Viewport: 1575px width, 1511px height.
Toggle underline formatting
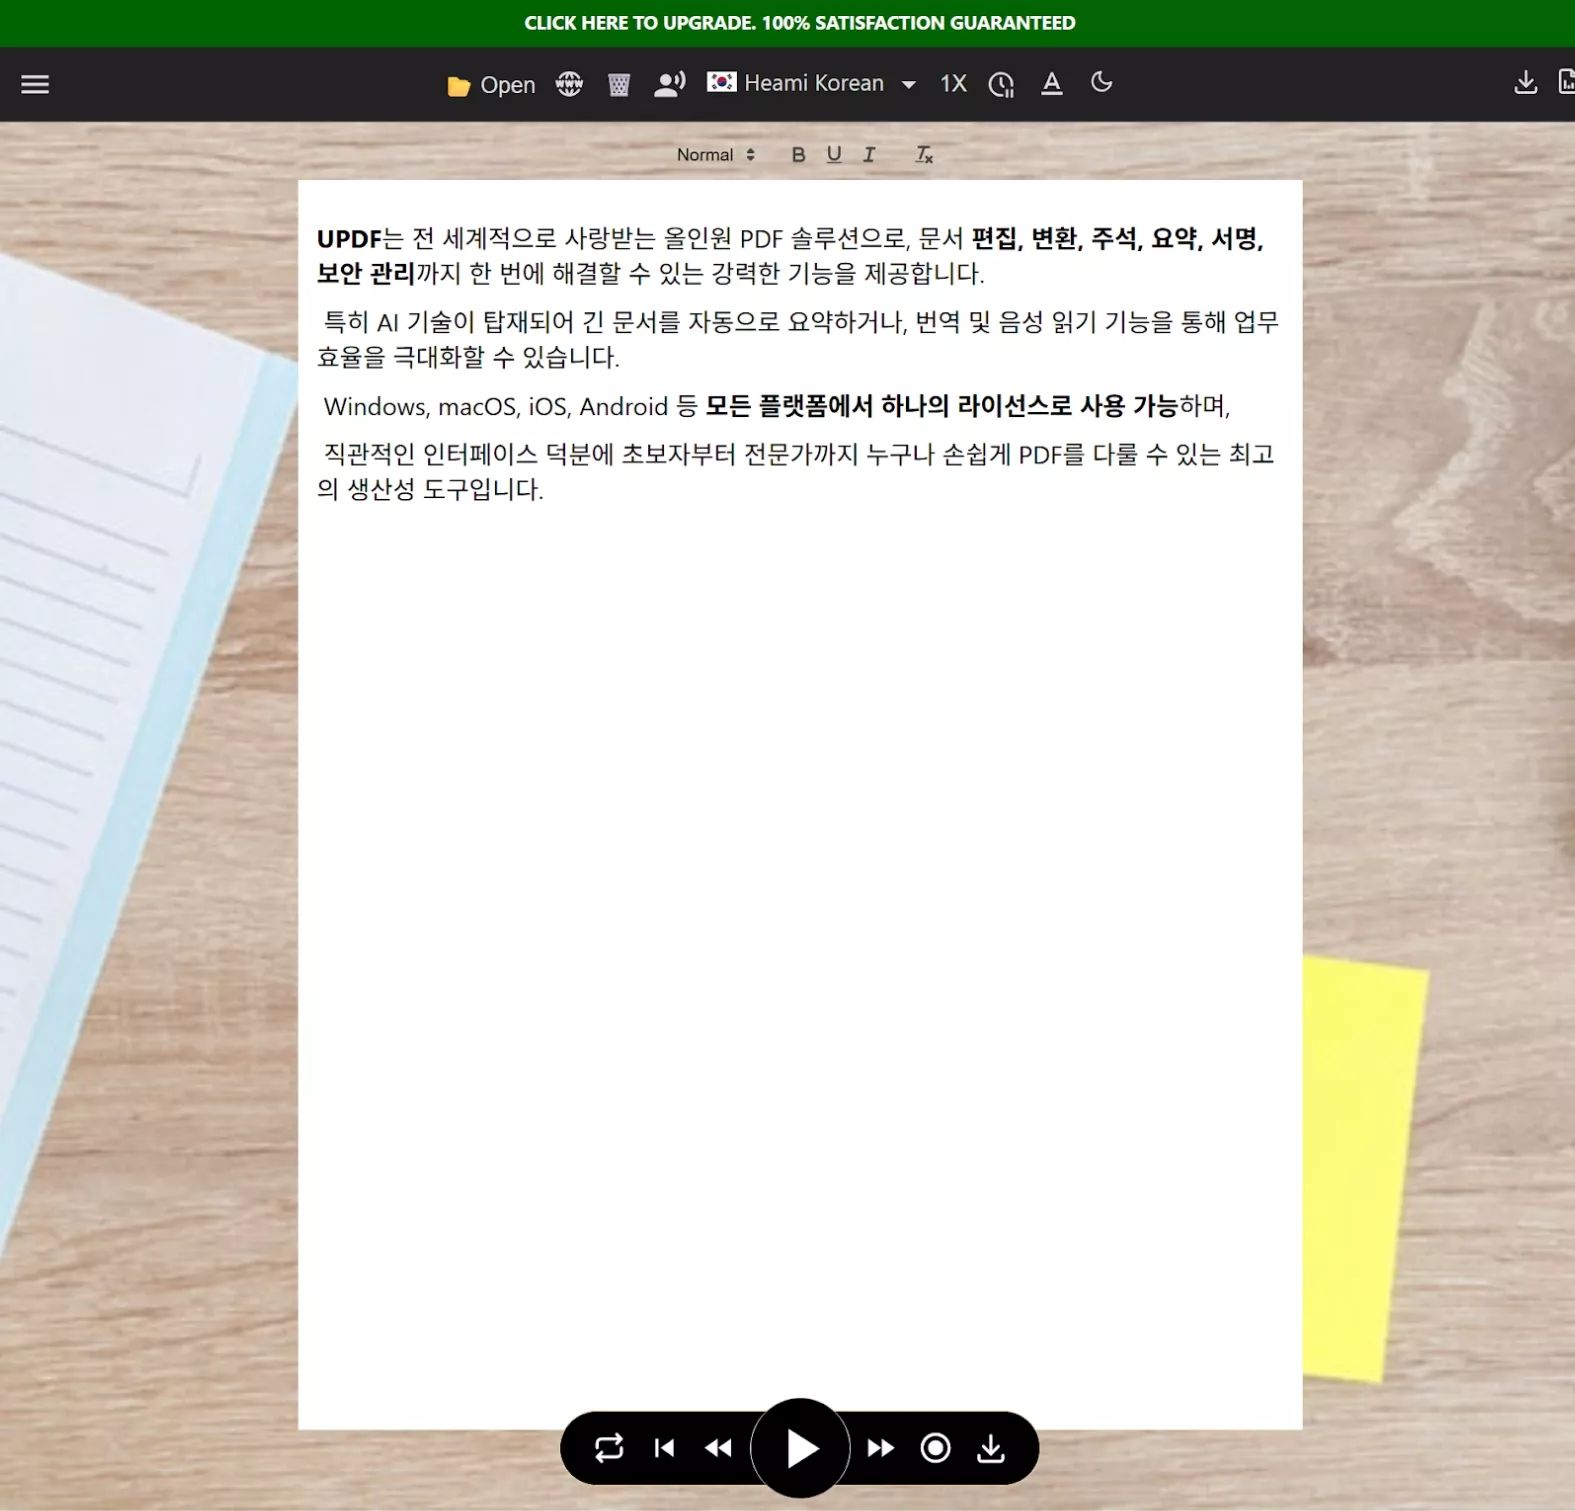pos(834,155)
